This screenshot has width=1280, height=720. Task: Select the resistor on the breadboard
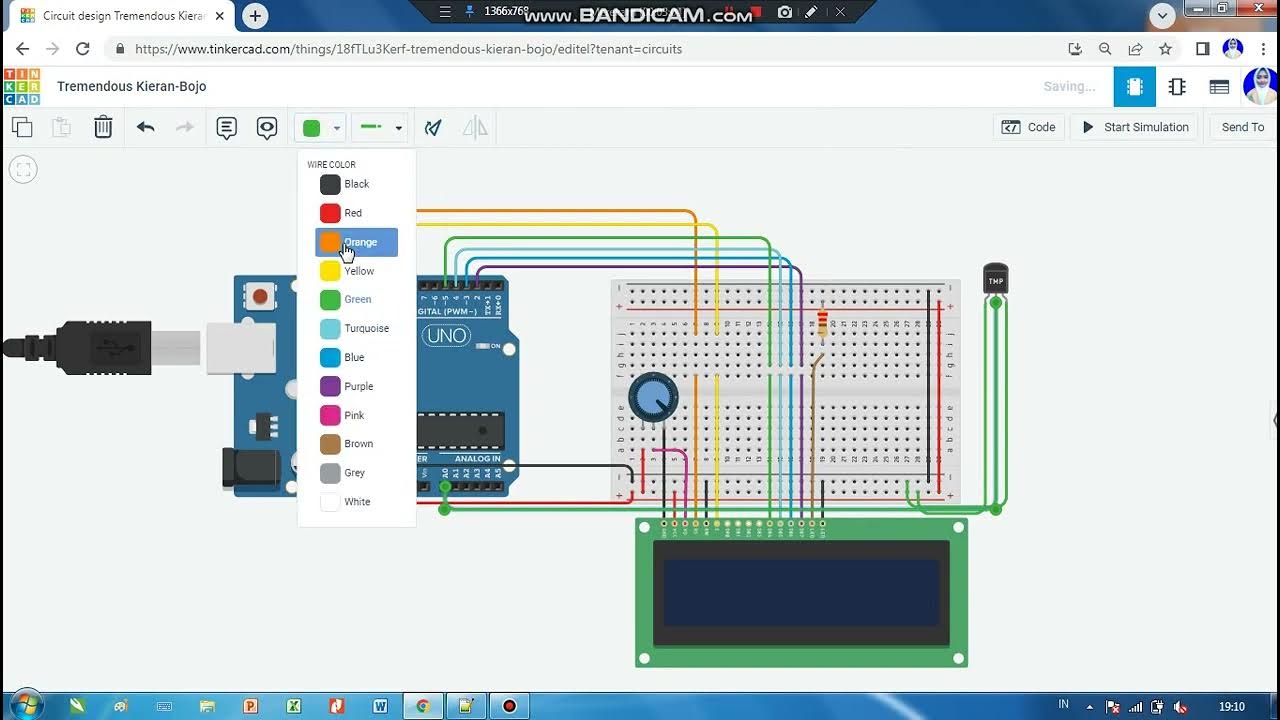coord(823,325)
